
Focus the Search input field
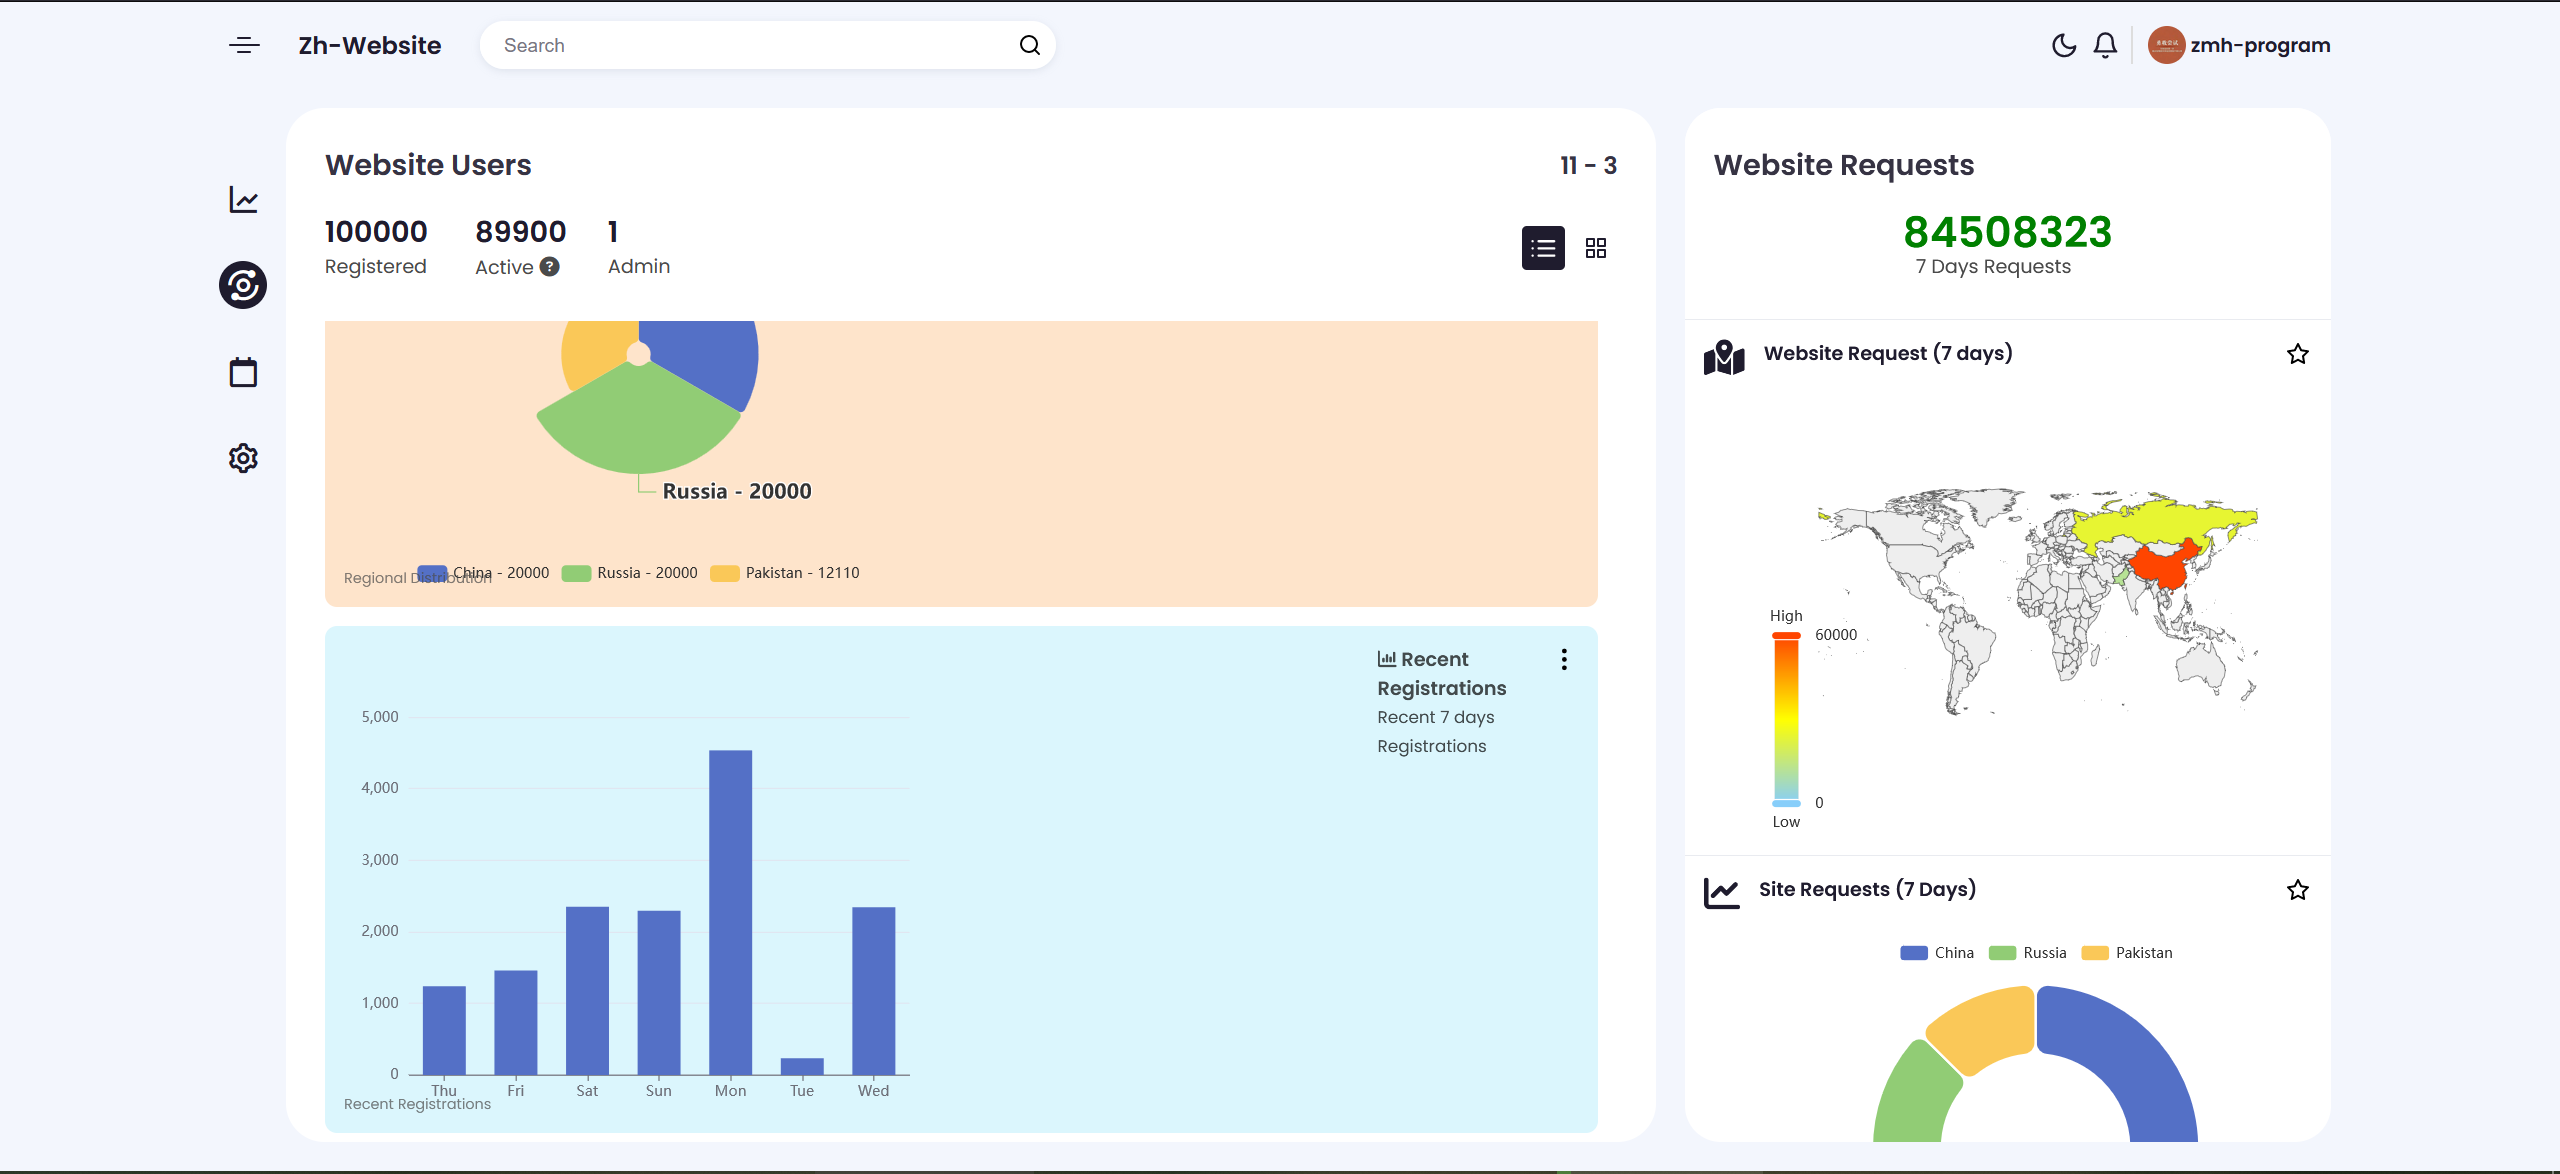750,45
